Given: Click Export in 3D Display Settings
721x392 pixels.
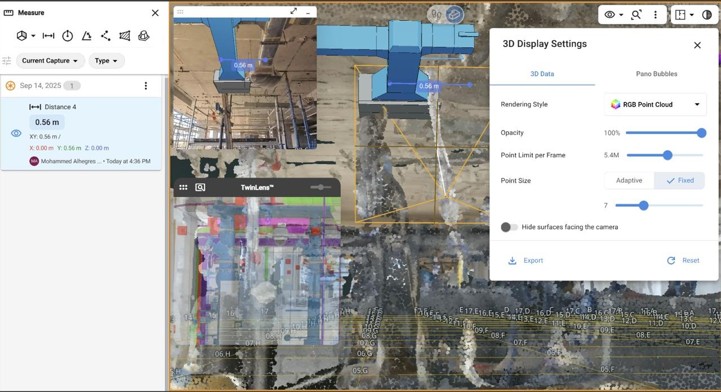Looking at the screenshot, I should tap(526, 261).
